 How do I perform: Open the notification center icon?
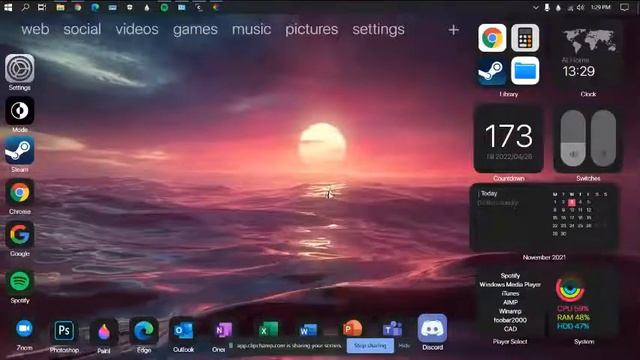[624, 7]
